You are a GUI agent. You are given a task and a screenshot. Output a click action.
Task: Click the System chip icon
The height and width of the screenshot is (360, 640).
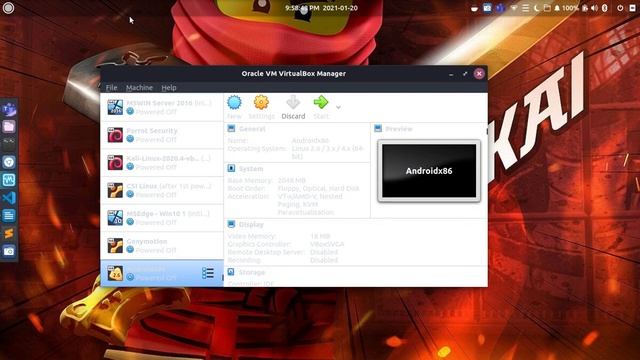point(231,168)
